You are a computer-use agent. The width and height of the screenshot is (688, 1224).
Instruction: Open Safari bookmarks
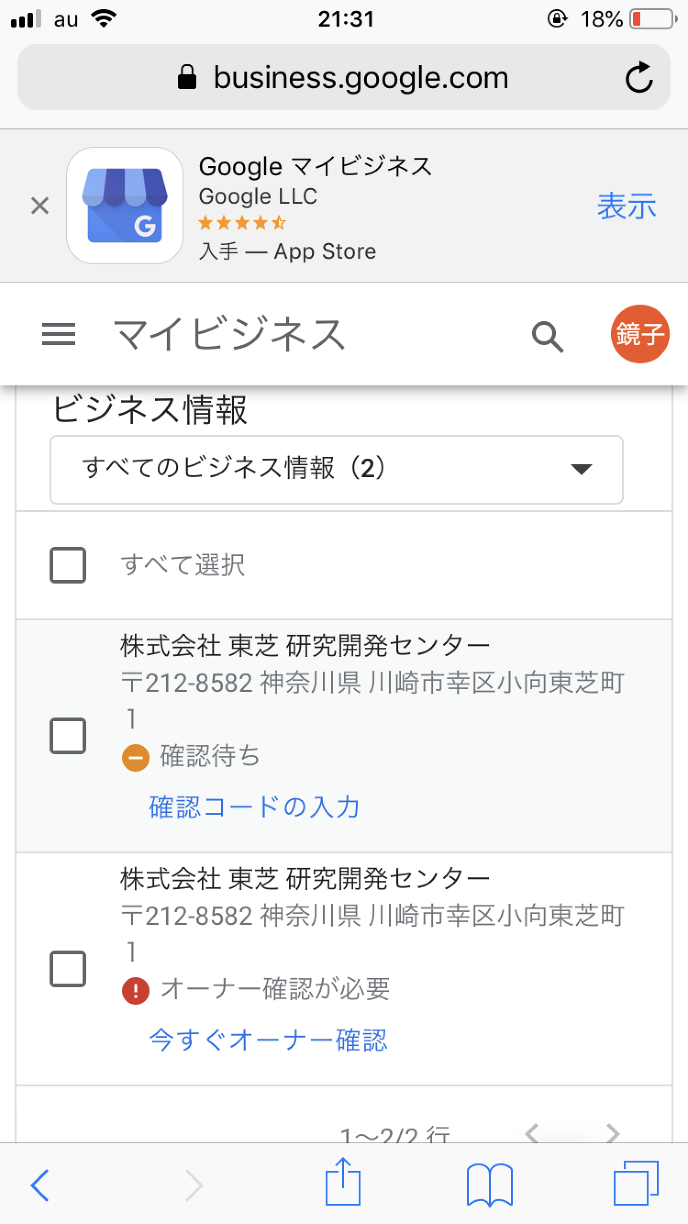(490, 1185)
